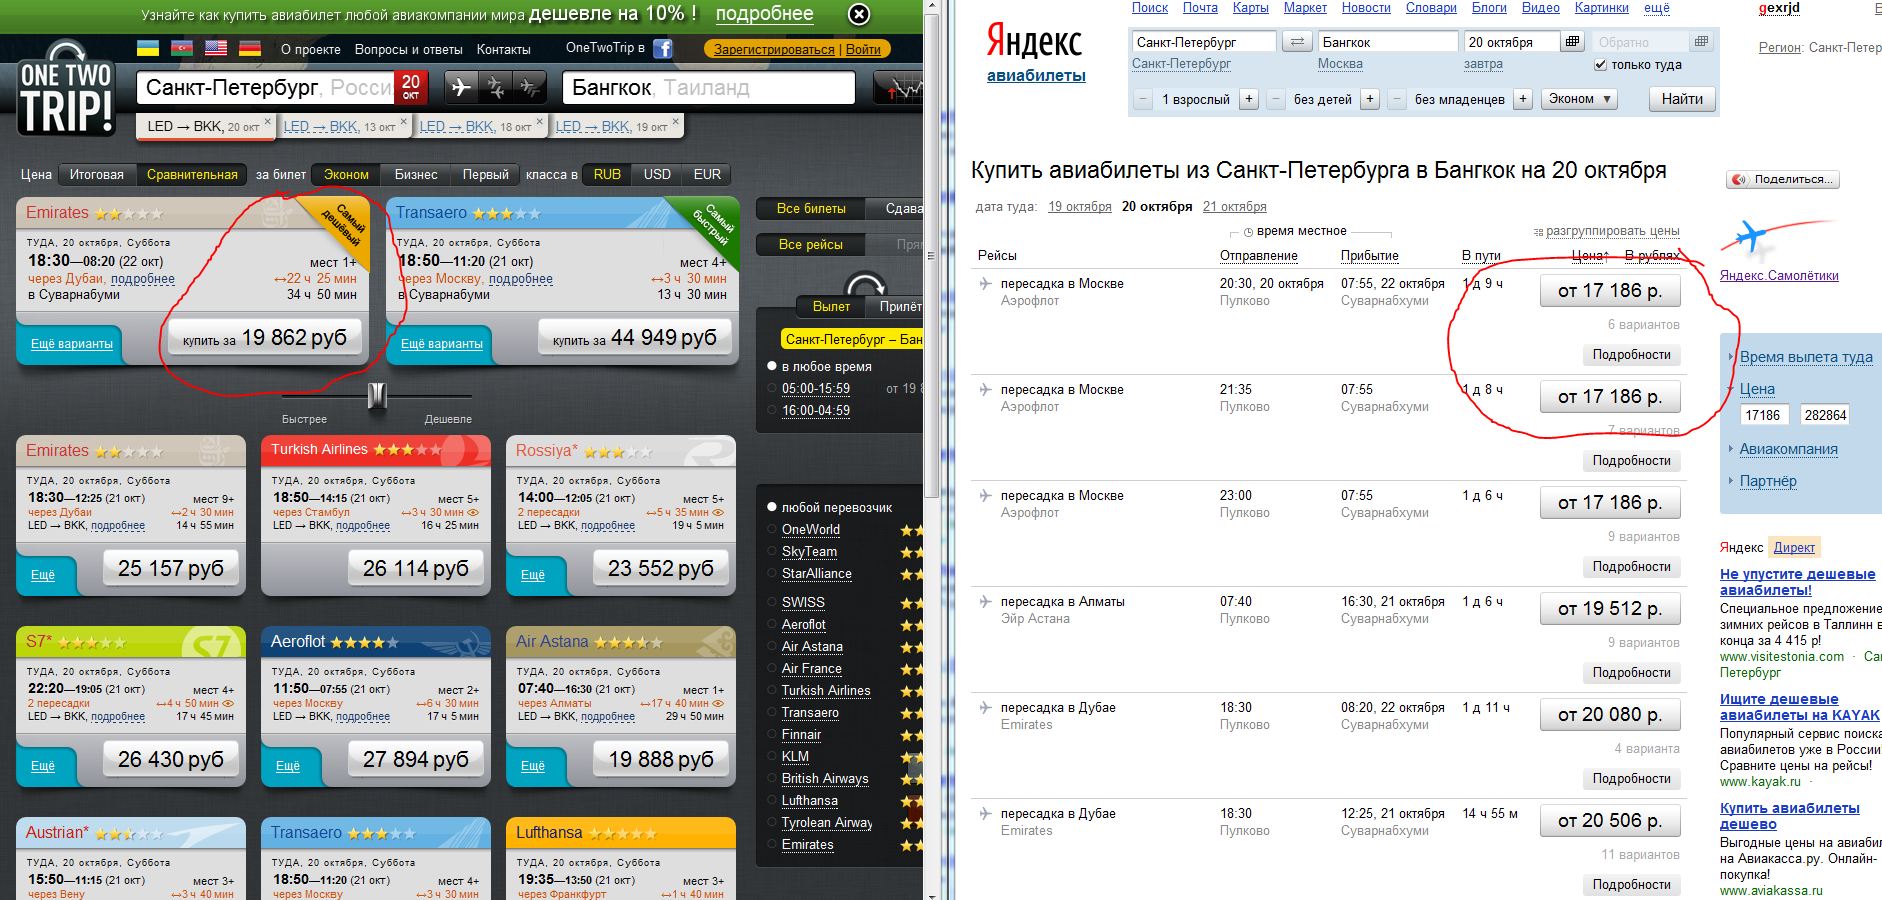This screenshot has width=1882, height=900.
Task: Expand the Авиакомпания filter
Action: click(1788, 449)
